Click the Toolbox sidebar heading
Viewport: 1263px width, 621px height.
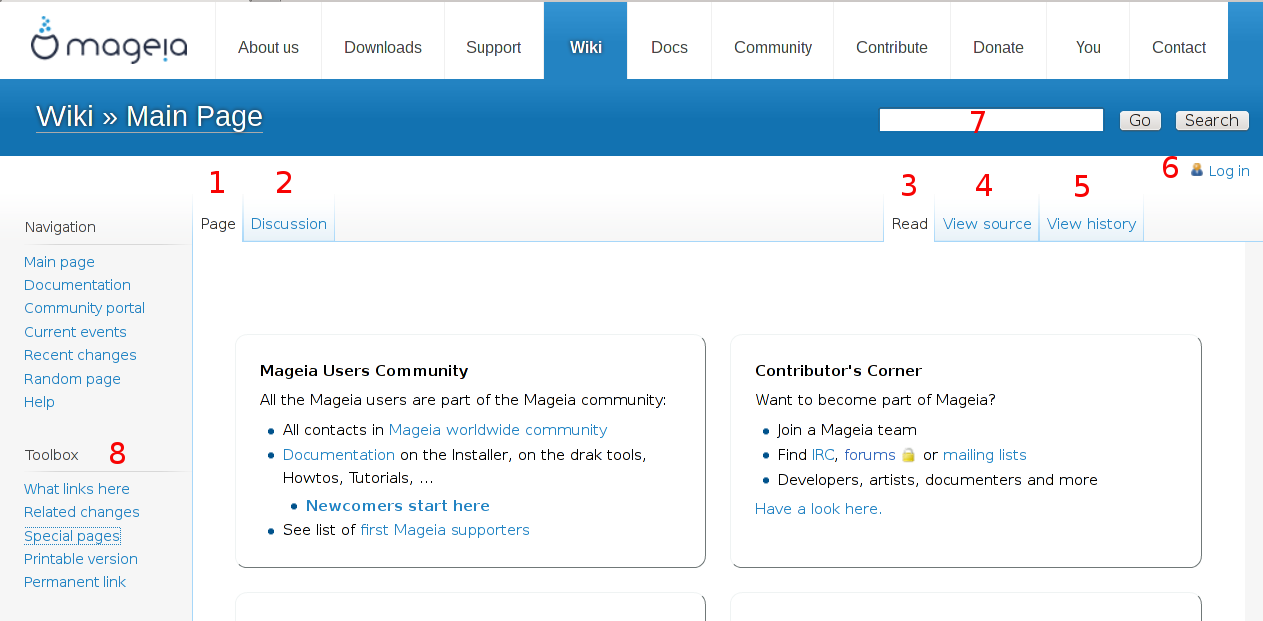tap(52, 455)
